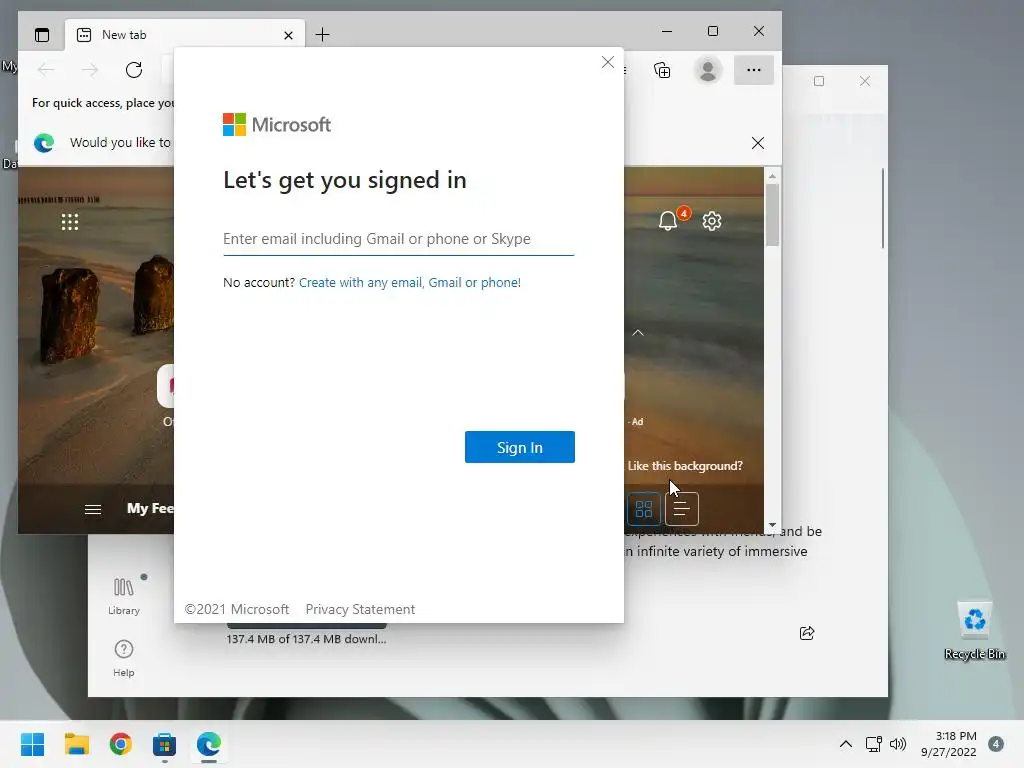Screen dimensions: 1024x768
Task: Select the Recycle Bin desktop icon
Action: click(x=974, y=631)
